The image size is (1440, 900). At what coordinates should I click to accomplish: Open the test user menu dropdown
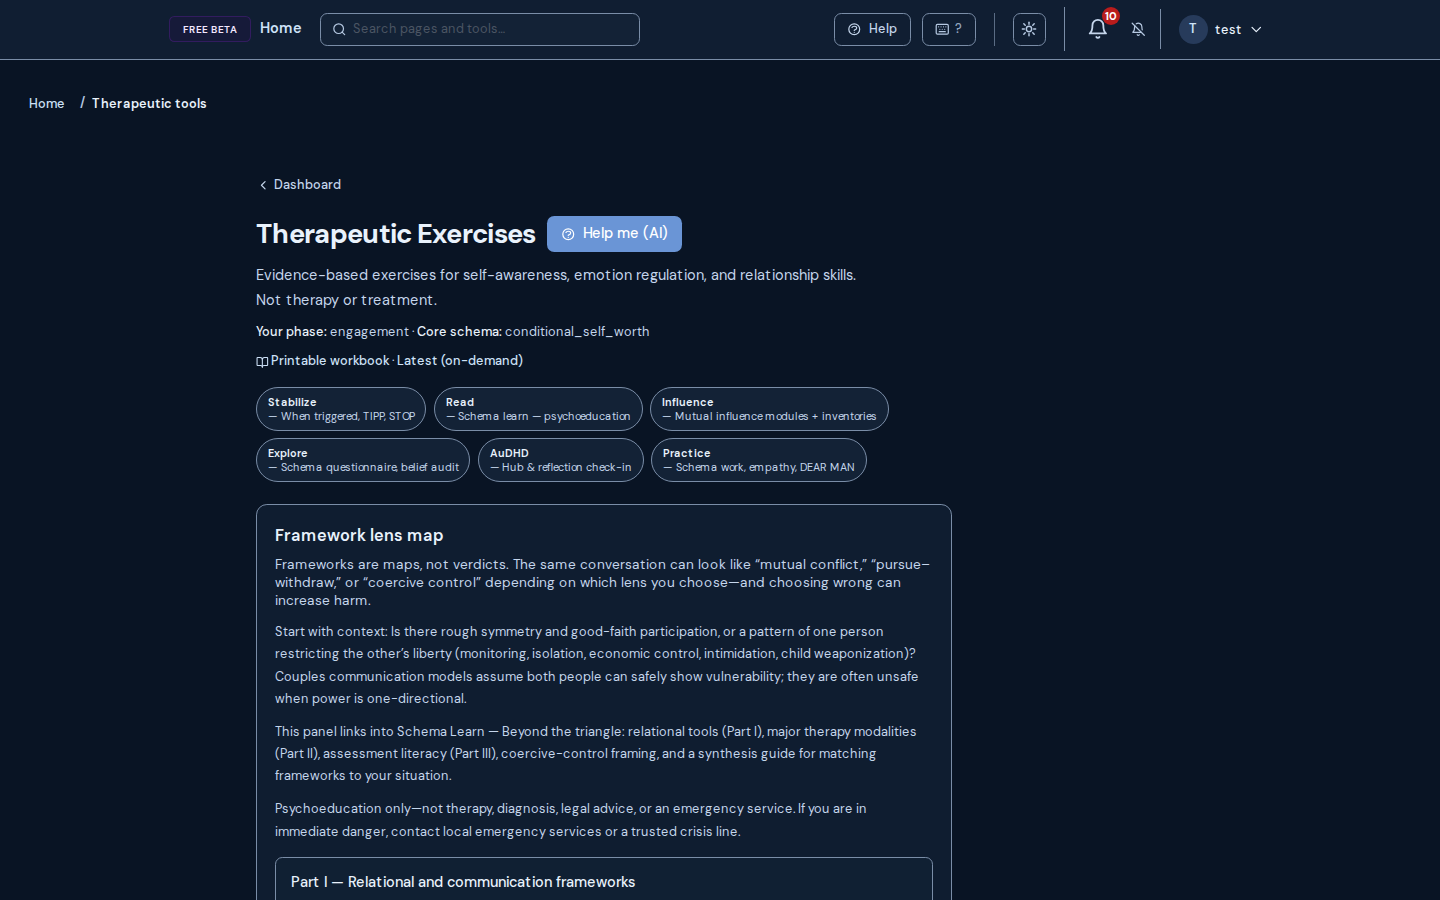pos(1221,29)
